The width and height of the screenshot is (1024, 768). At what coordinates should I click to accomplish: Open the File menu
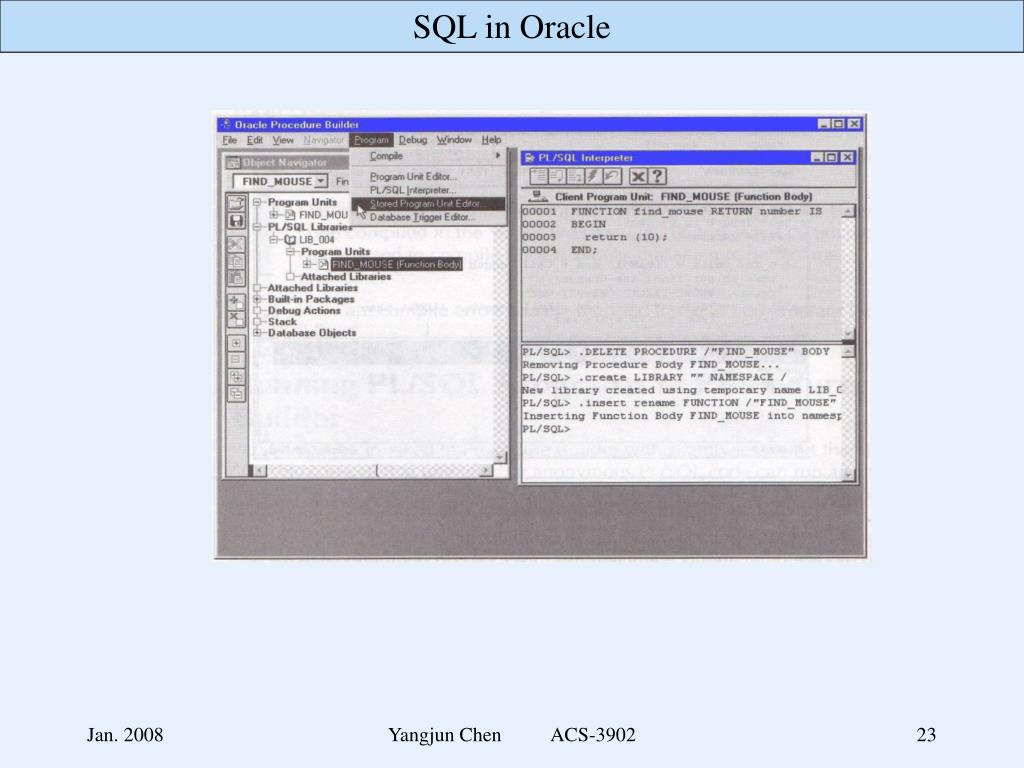[x=229, y=140]
